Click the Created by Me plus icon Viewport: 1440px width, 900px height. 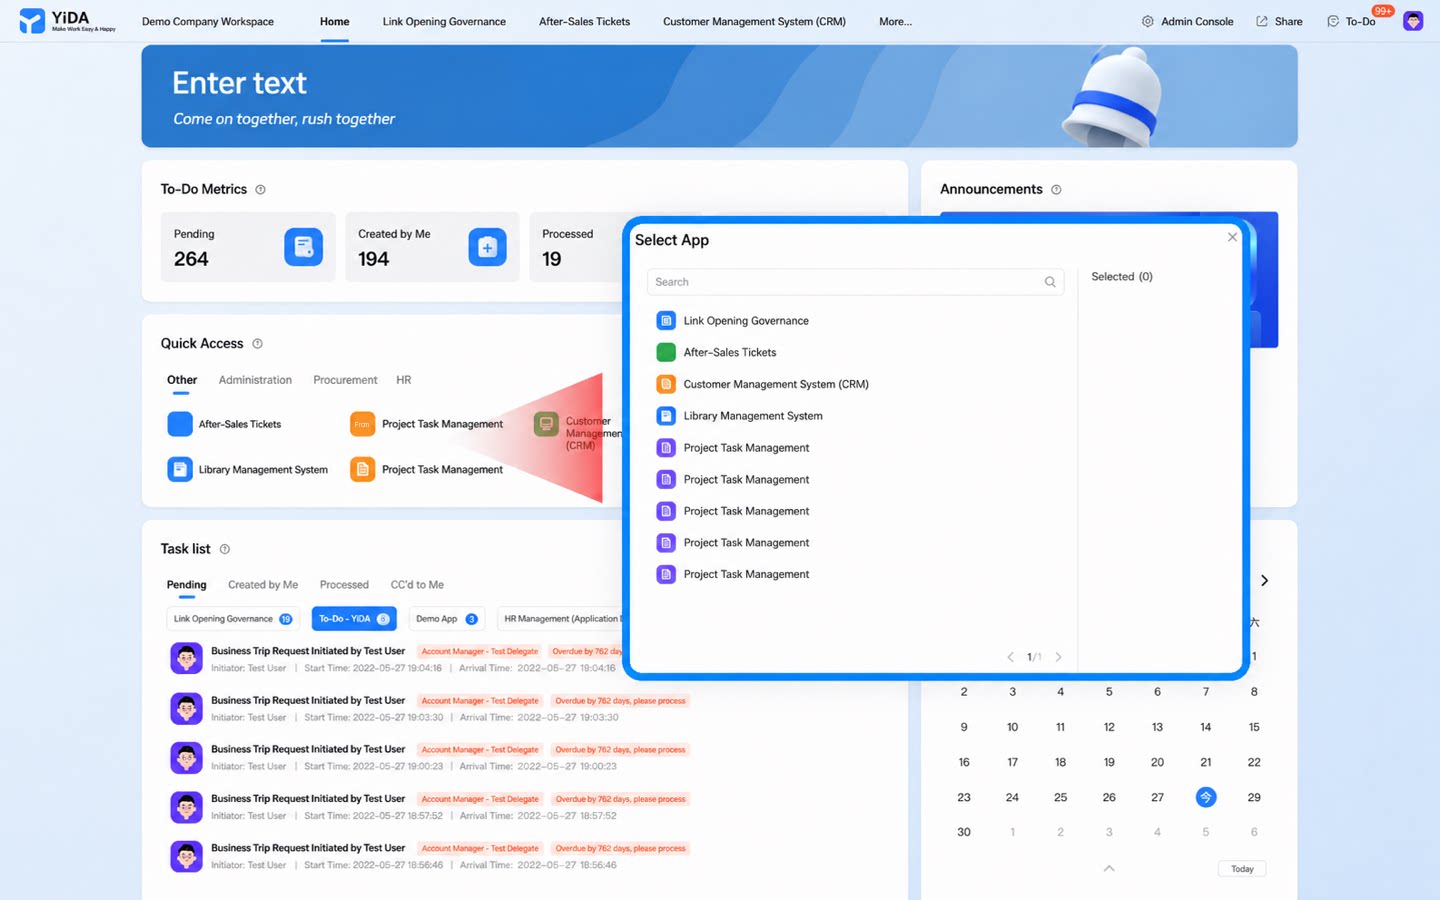487,247
